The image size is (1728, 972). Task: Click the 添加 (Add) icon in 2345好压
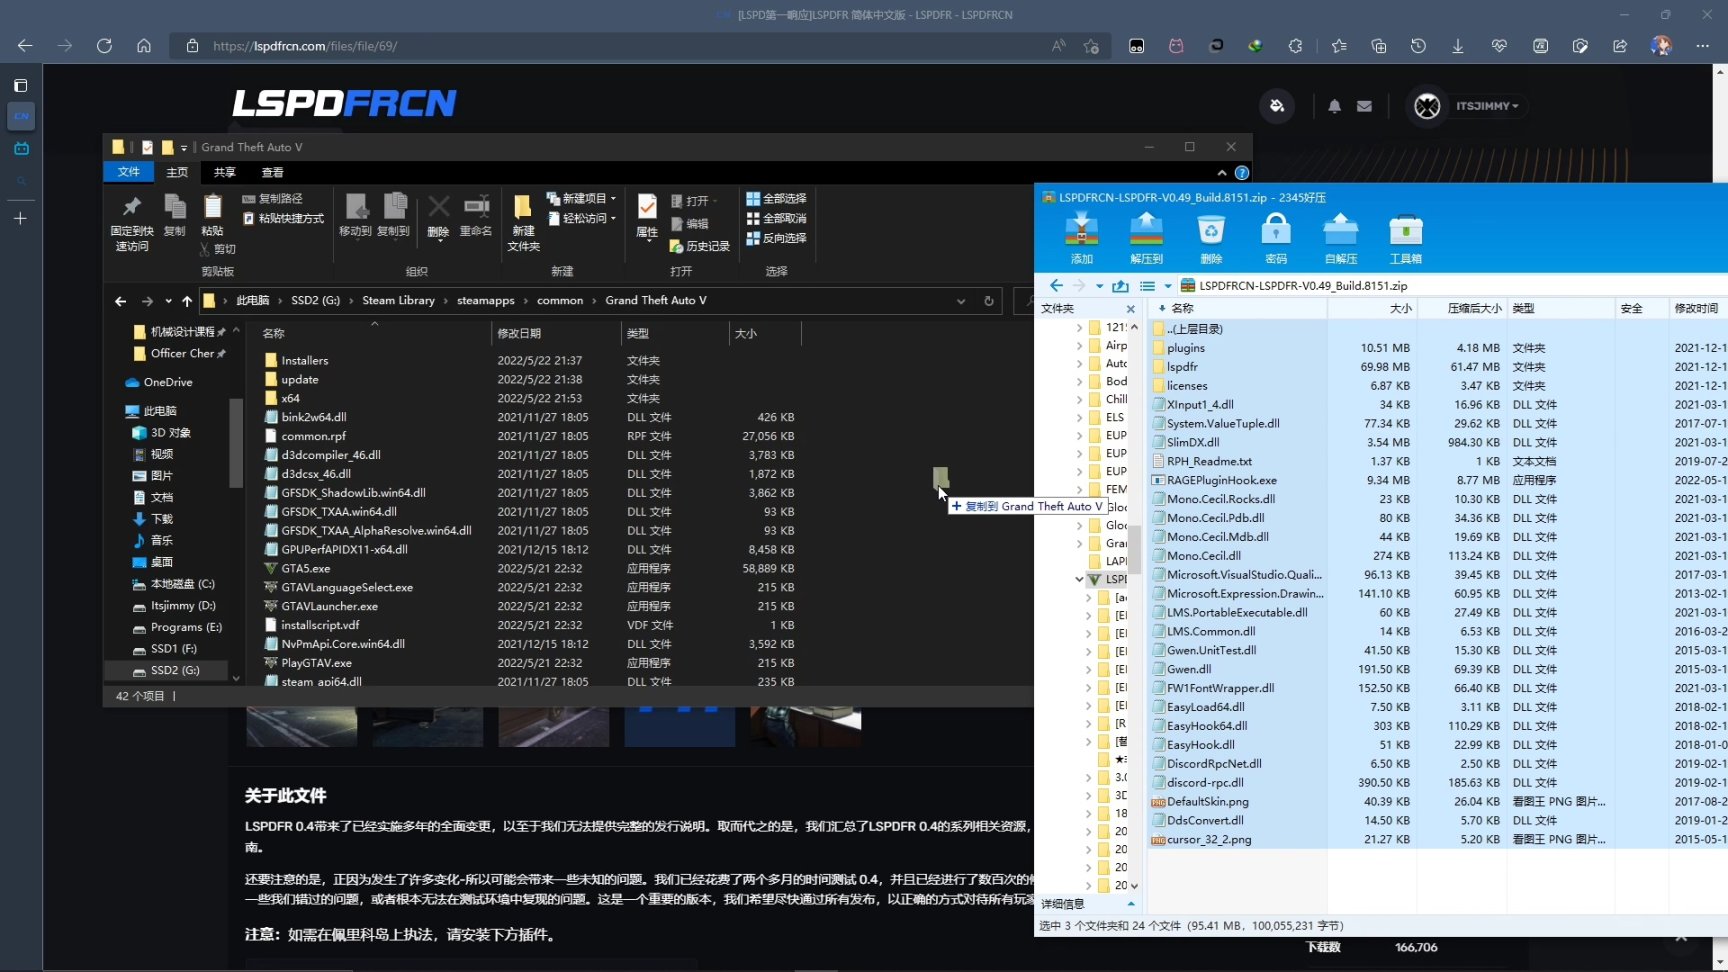pyautogui.click(x=1081, y=230)
